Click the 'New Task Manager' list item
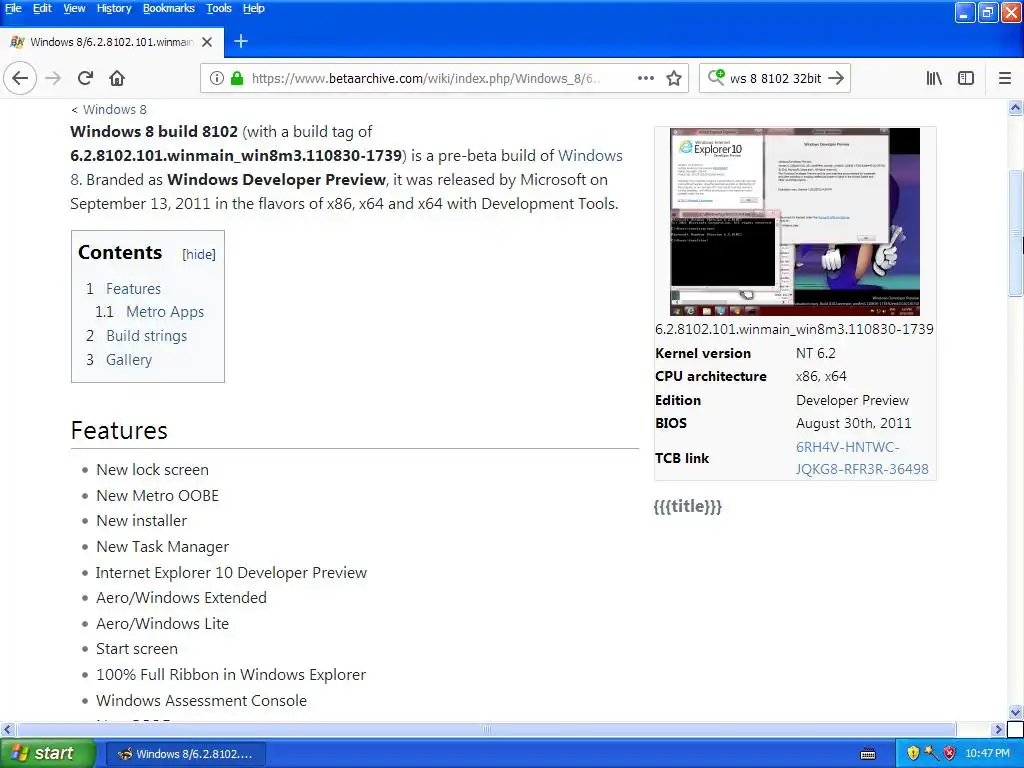 click(x=163, y=547)
